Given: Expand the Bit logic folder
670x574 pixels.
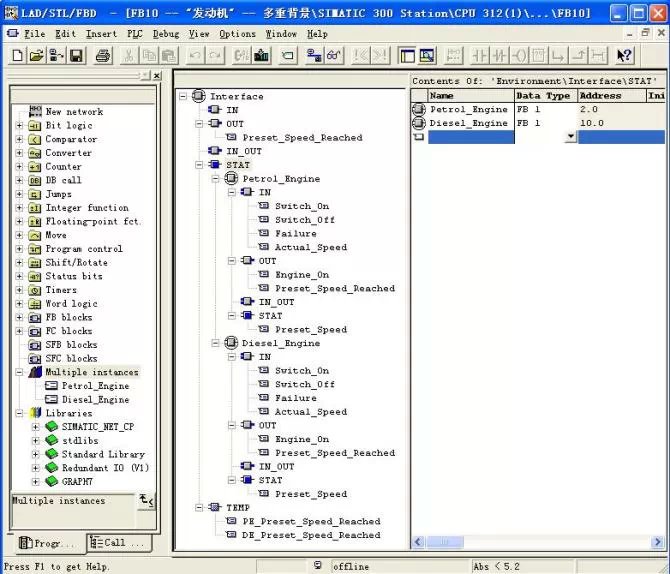Looking at the screenshot, I should 19,125.
